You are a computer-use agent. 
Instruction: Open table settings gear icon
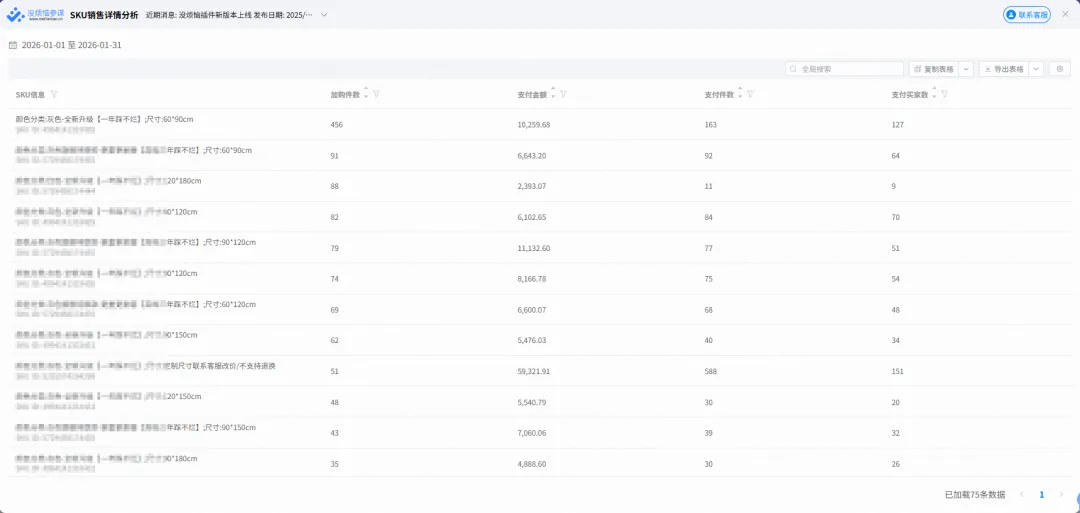1060,69
